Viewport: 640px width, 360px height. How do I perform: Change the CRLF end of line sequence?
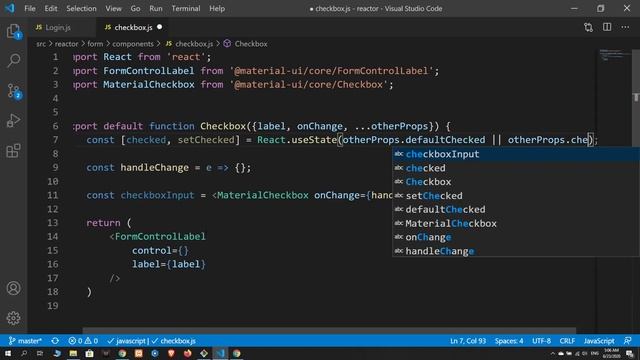[x=567, y=341]
